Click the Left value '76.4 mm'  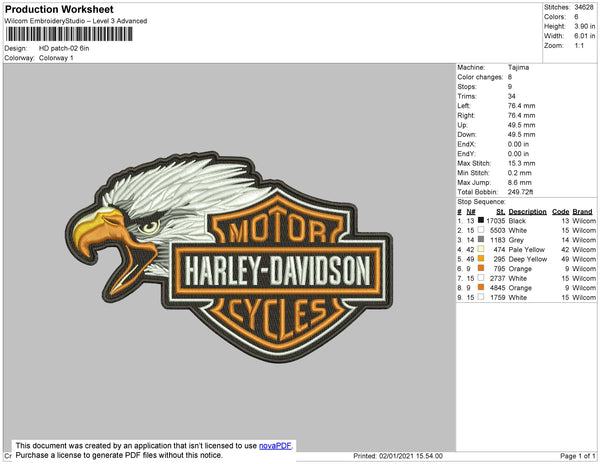tap(522, 106)
